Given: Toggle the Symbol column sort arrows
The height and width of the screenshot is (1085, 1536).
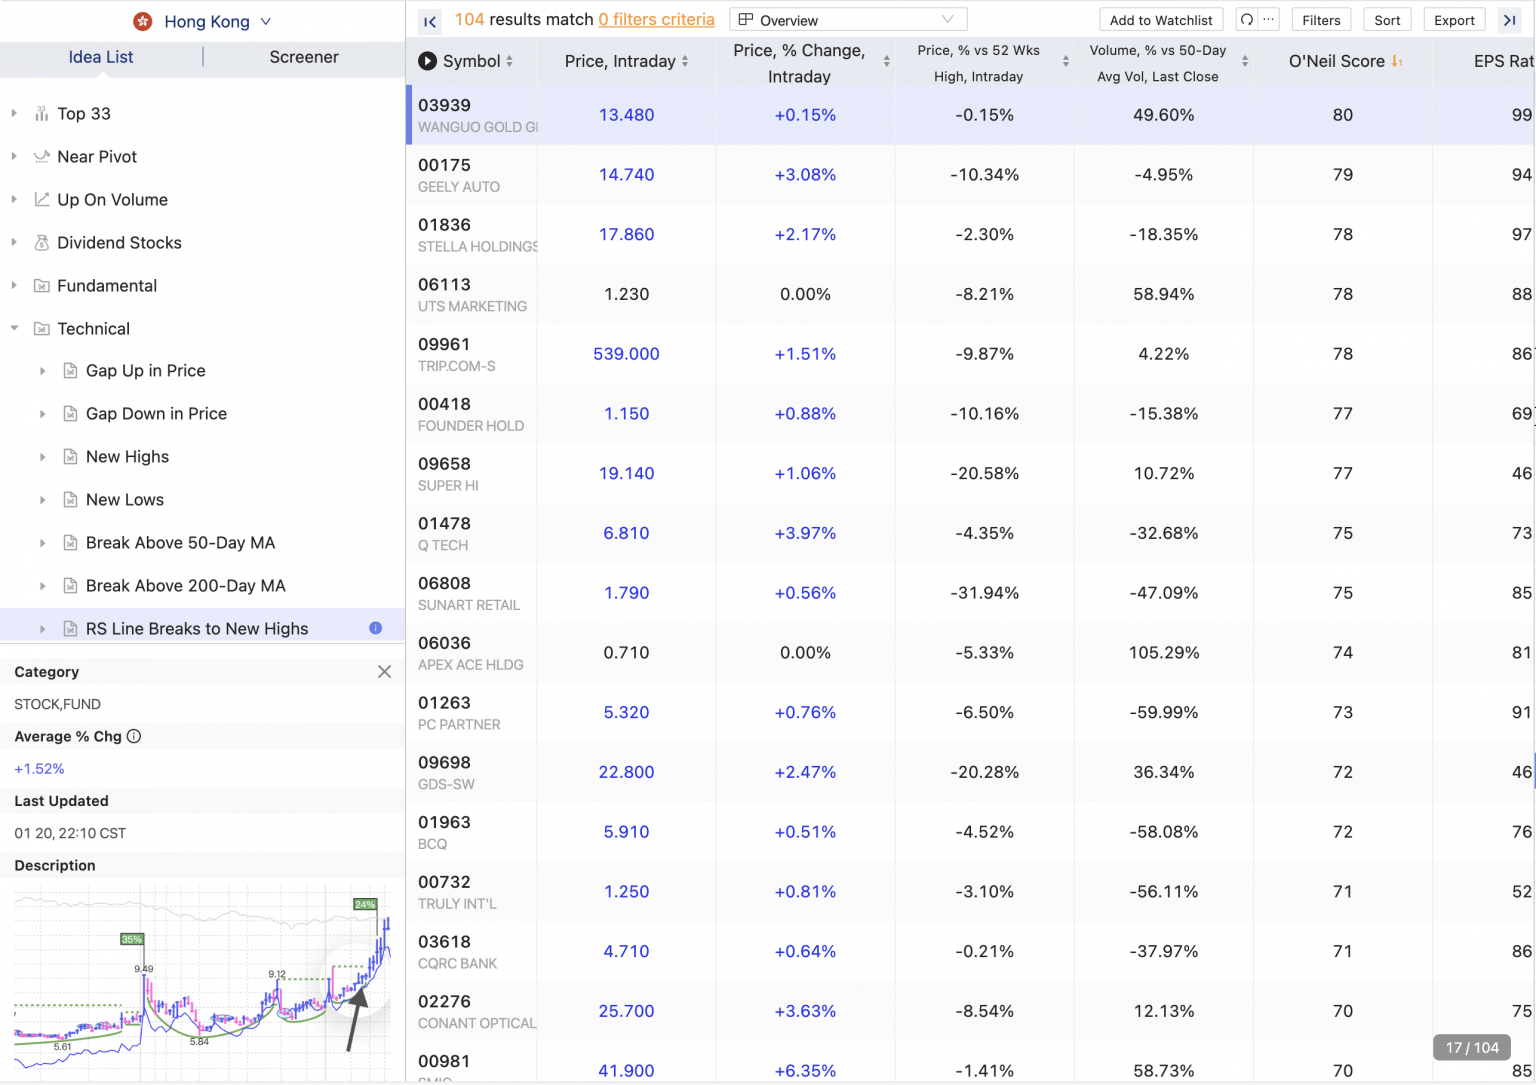Looking at the screenshot, I should (510, 61).
